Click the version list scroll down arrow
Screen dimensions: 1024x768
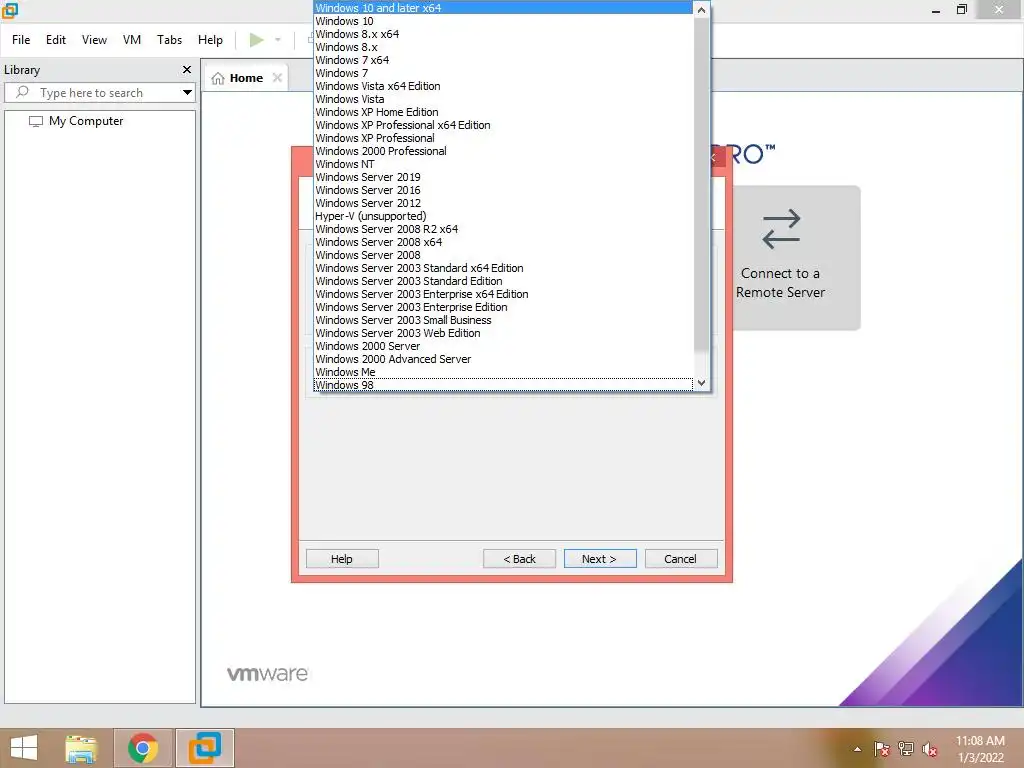point(701,383)
